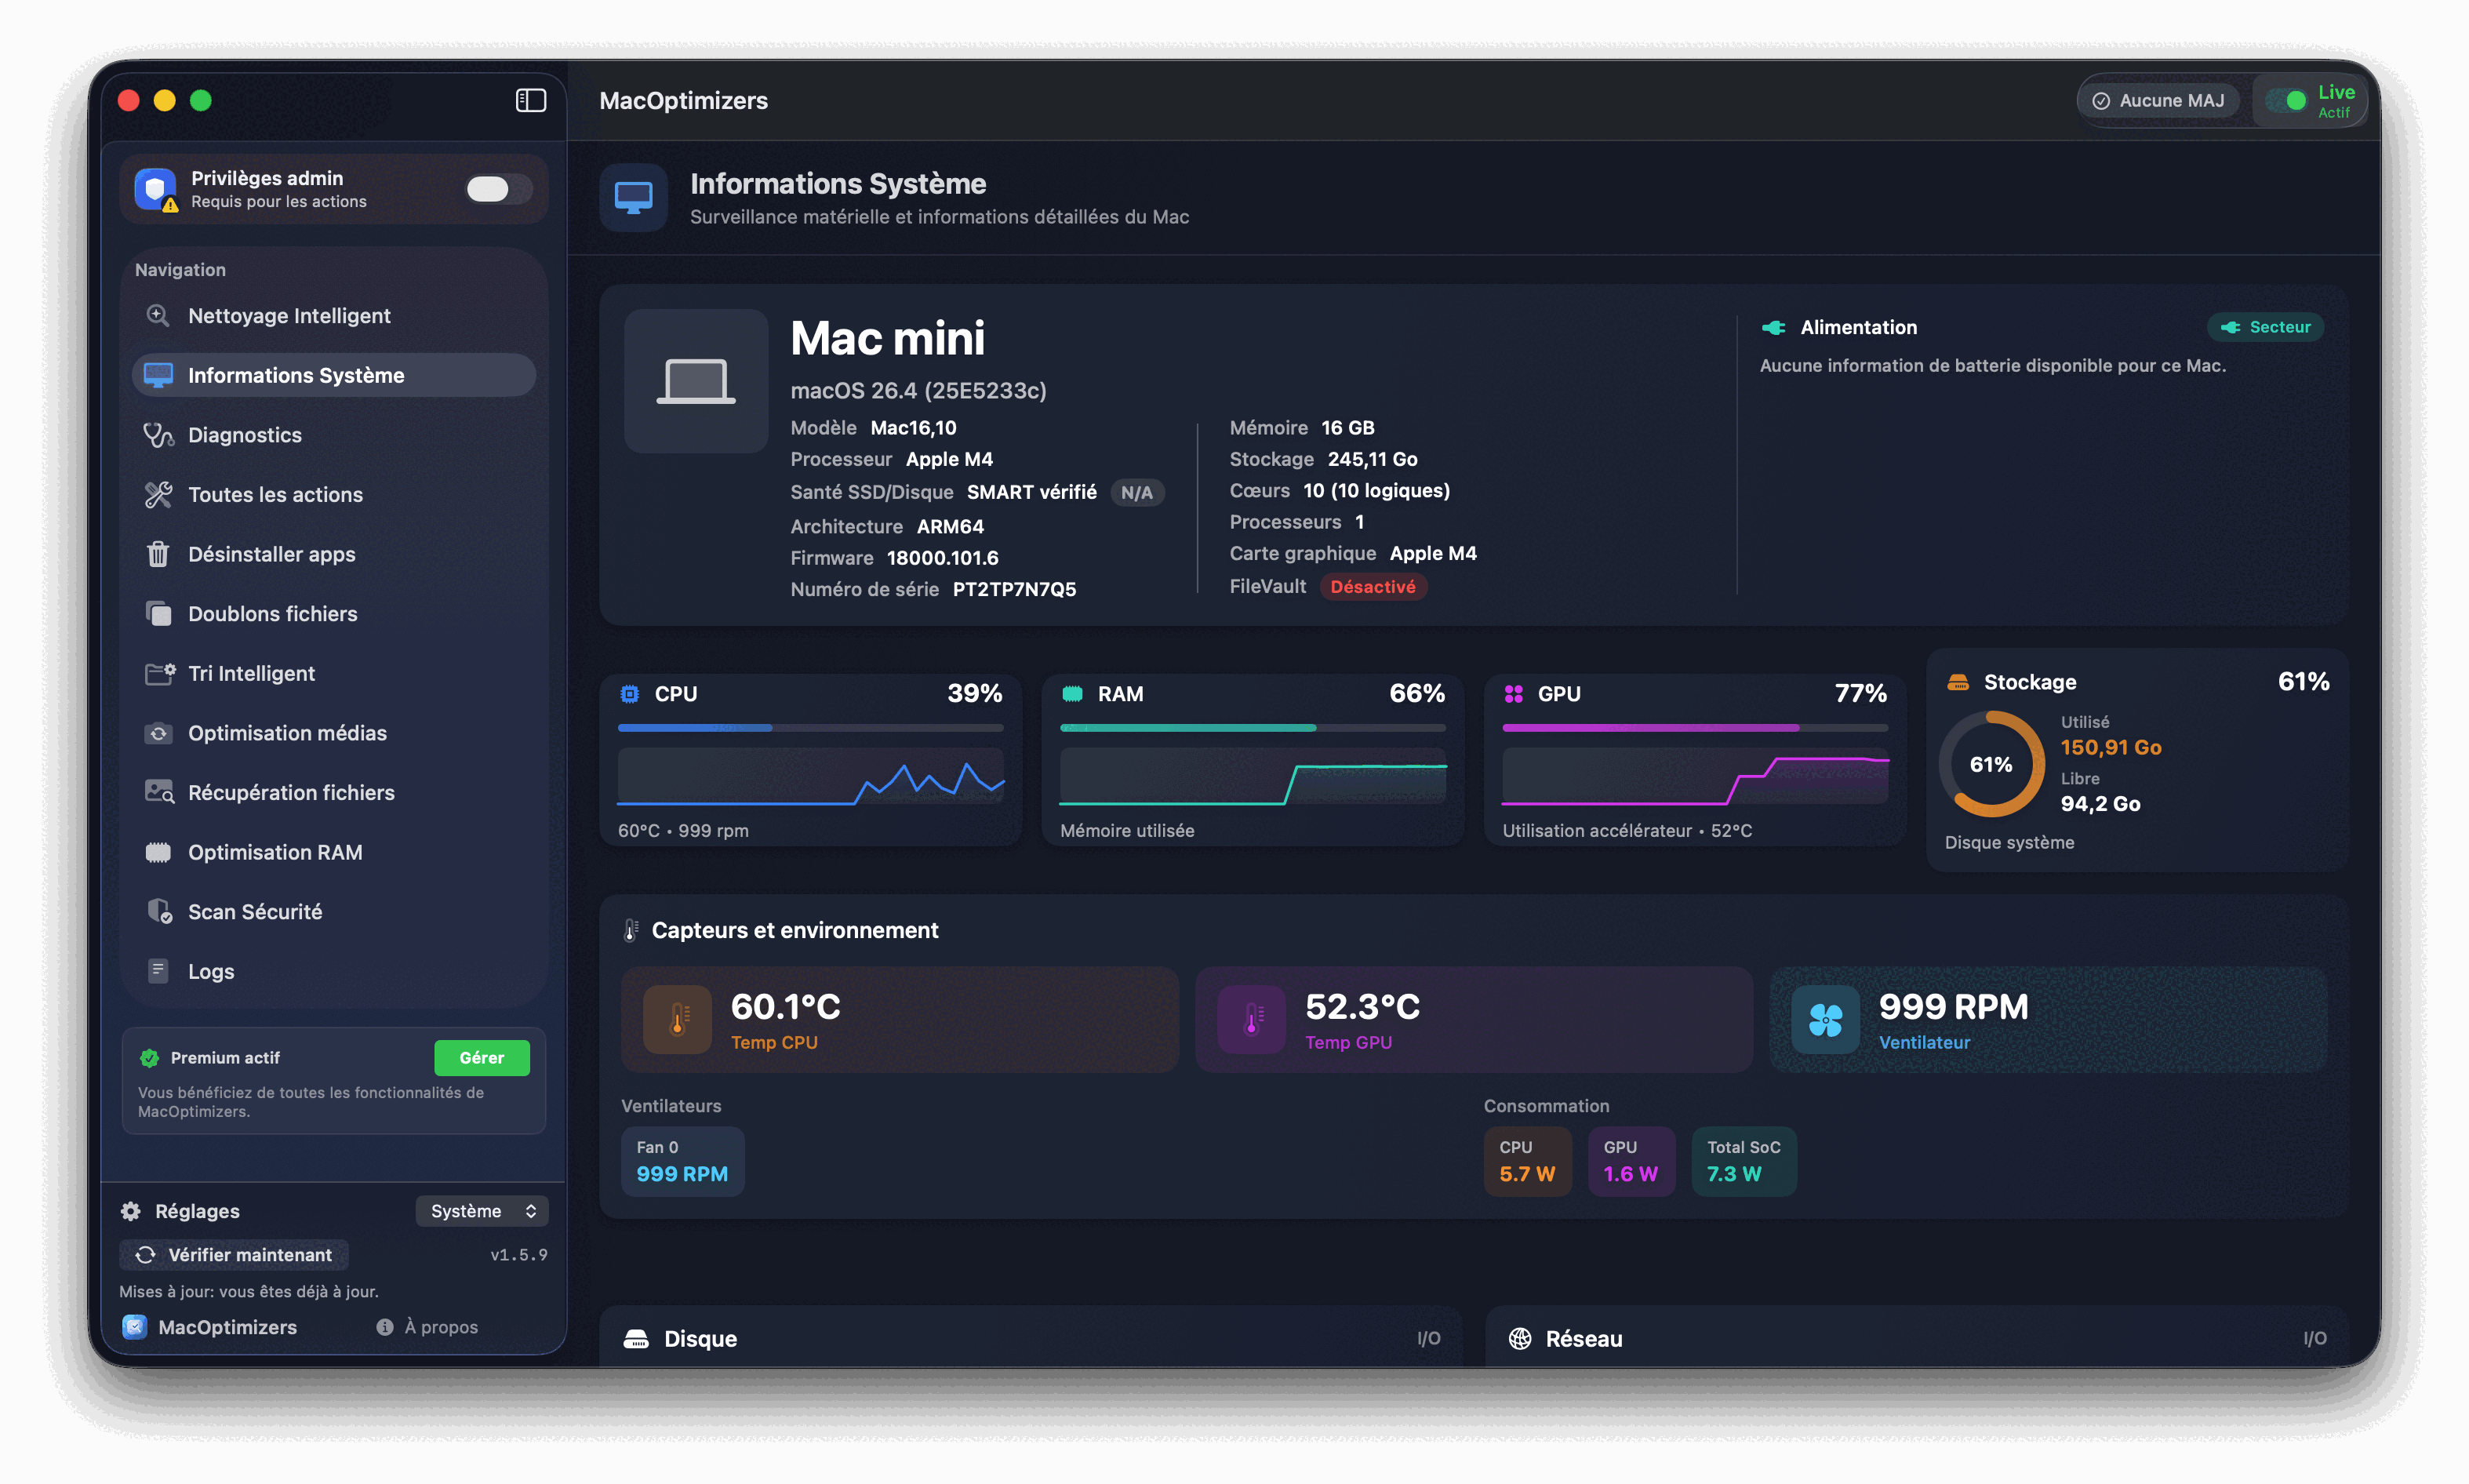Open the Système appearance dropdown
The width and height of the screenshot is (2469, 1484).
tap(482, 1211)
